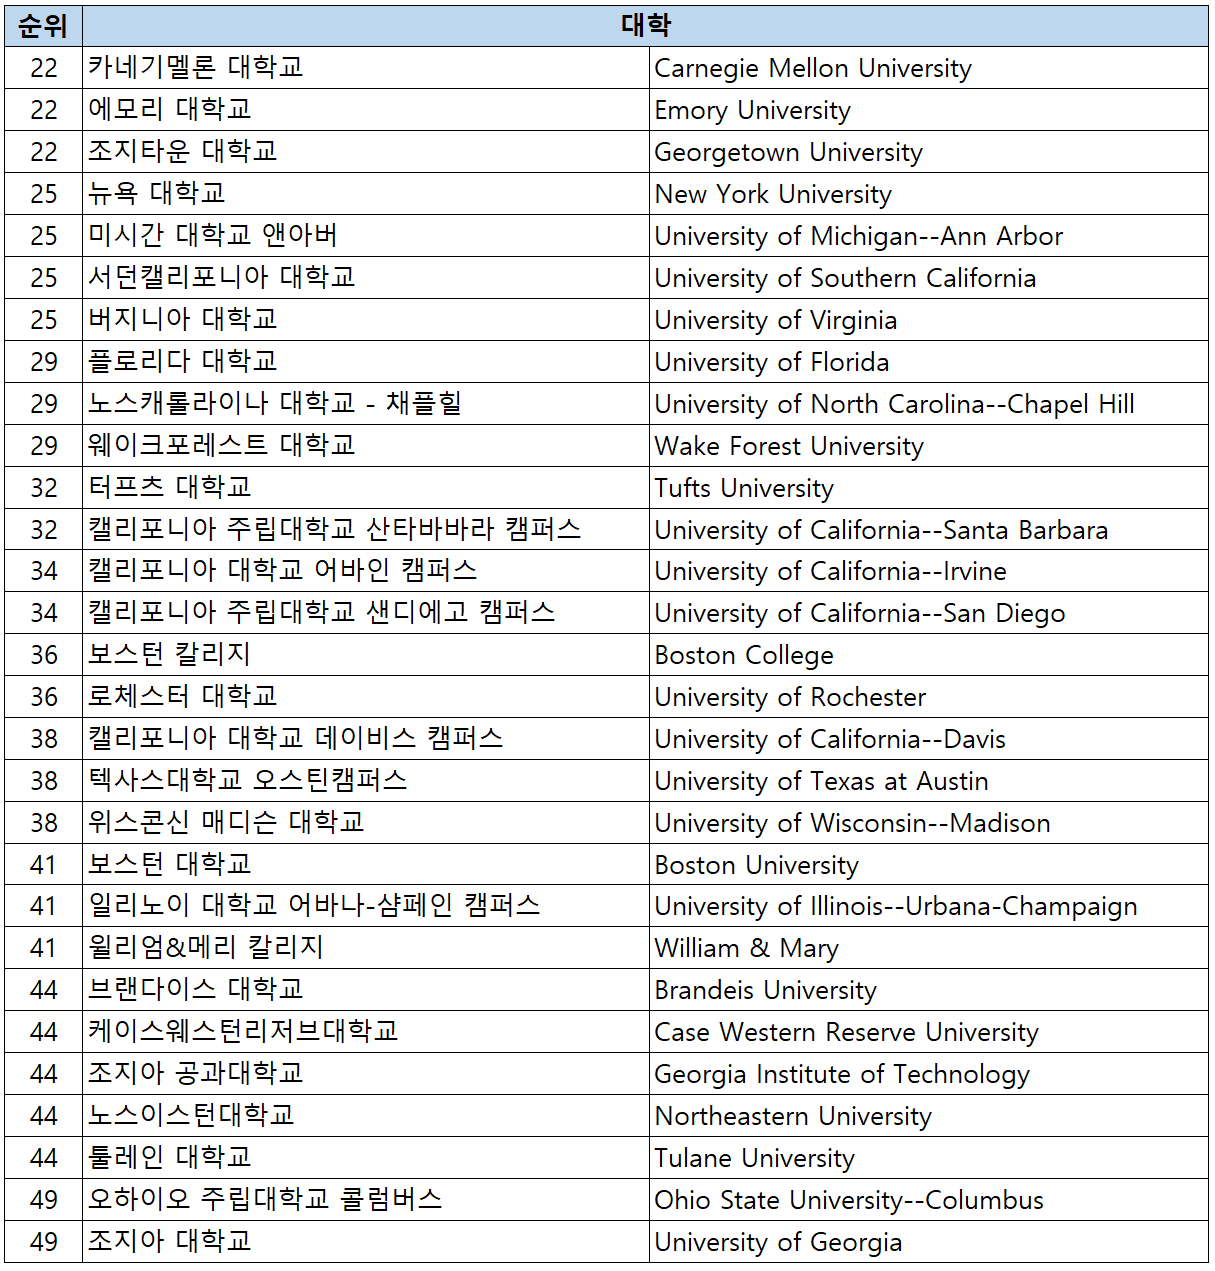Click the 순위 column header
1215x1271 pixels.
[44, 26]
